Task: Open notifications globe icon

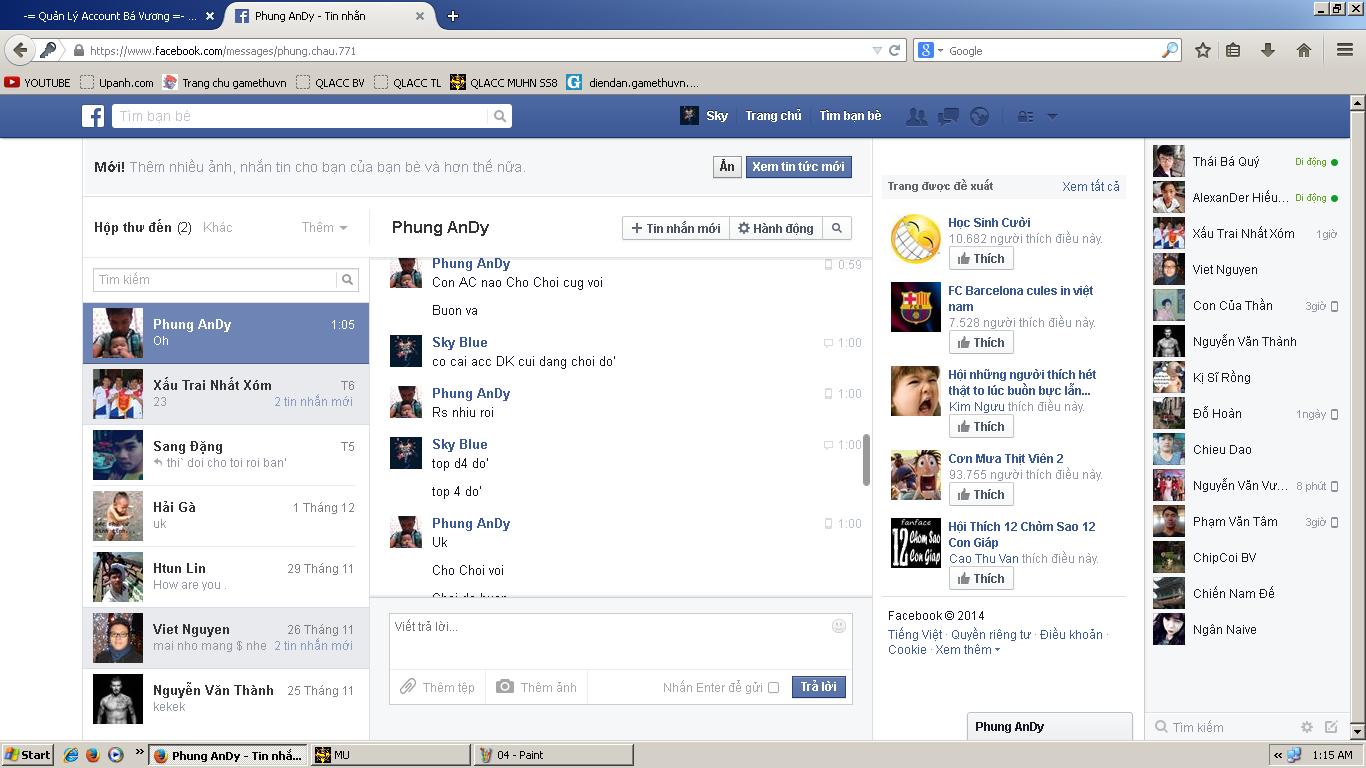Action: [x=980, y=116]
